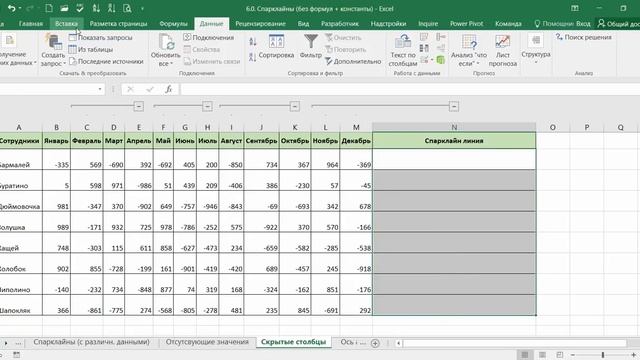Go to the Формулы ribbon tab
Image resolution: width=640 pixels, height=360 pixels.
tap(173, 24)
